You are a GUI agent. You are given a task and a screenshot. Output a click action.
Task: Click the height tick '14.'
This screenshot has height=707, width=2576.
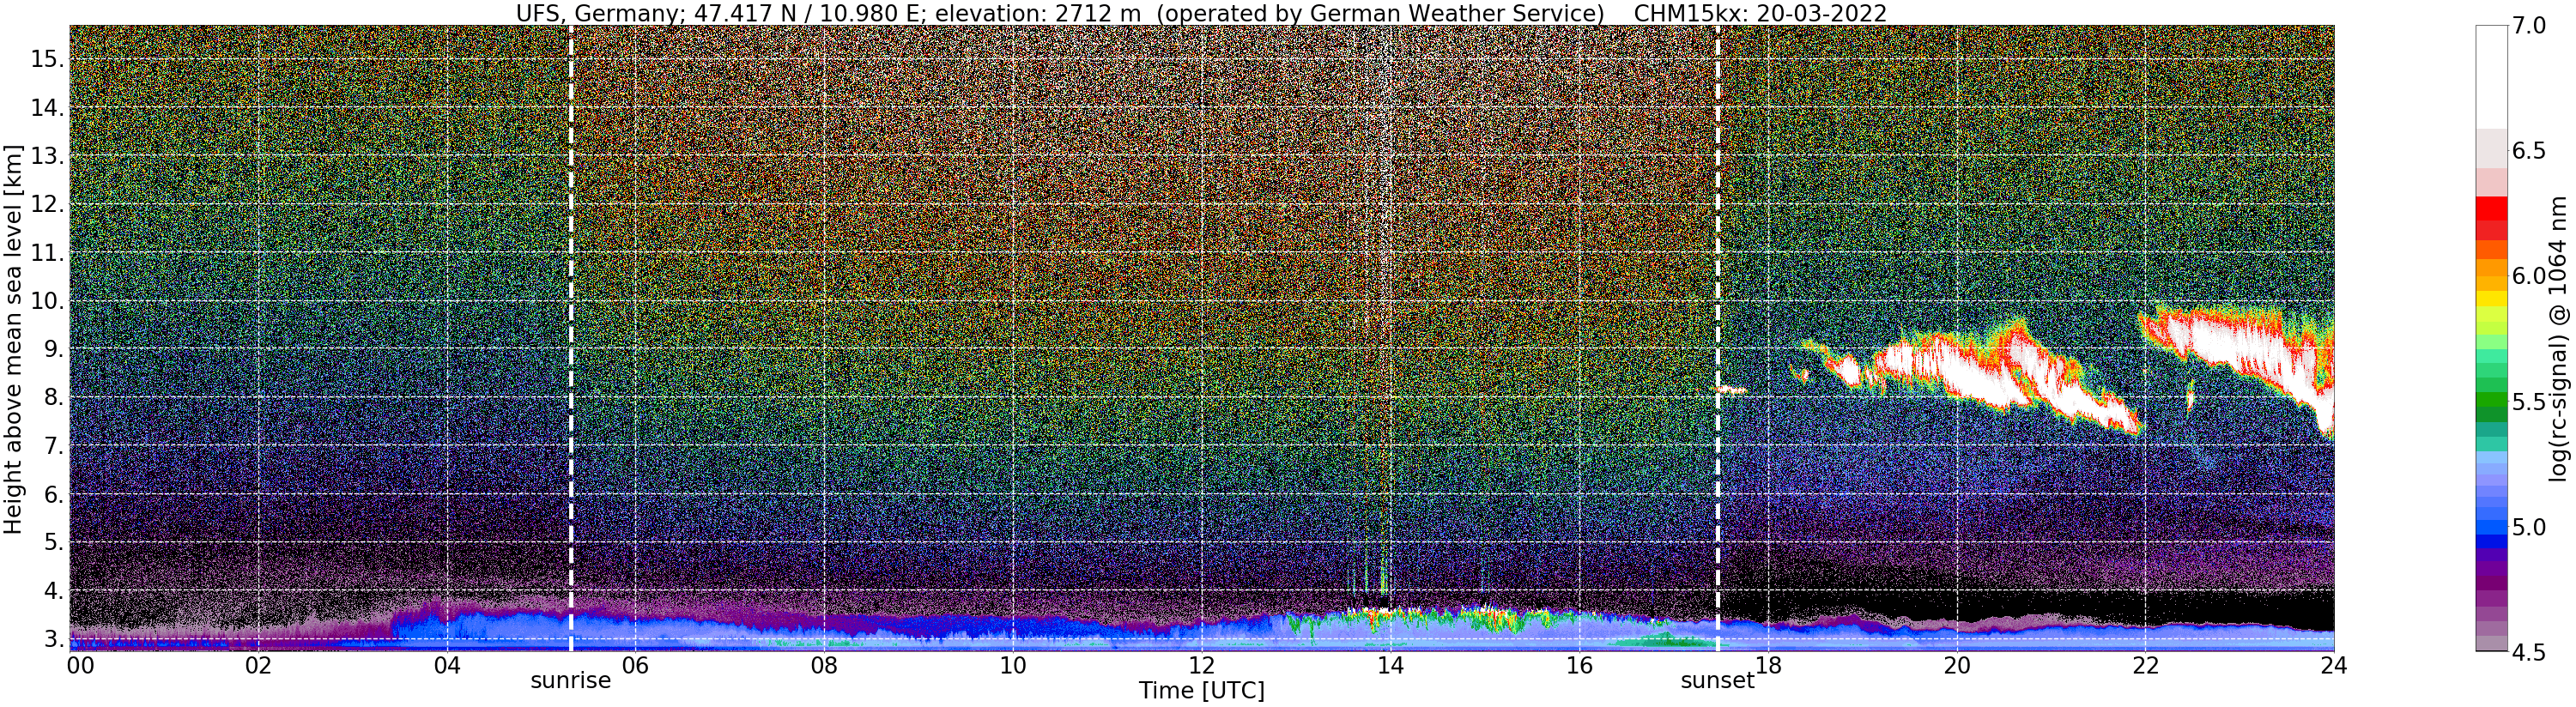point(47,108)
